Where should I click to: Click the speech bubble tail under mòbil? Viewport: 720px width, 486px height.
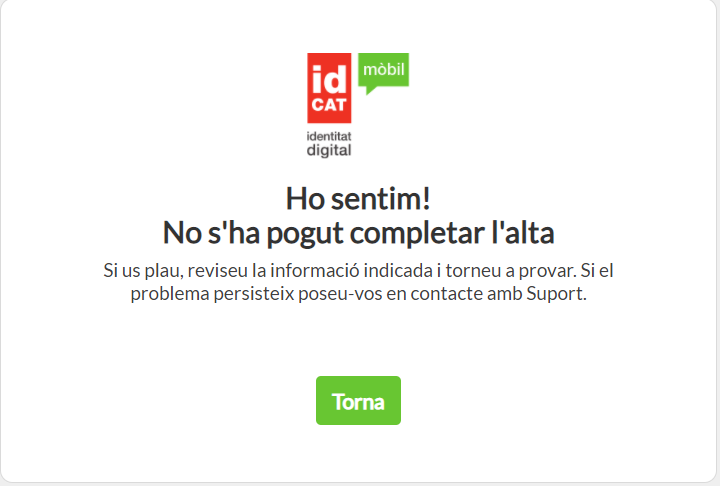point(371,90)
